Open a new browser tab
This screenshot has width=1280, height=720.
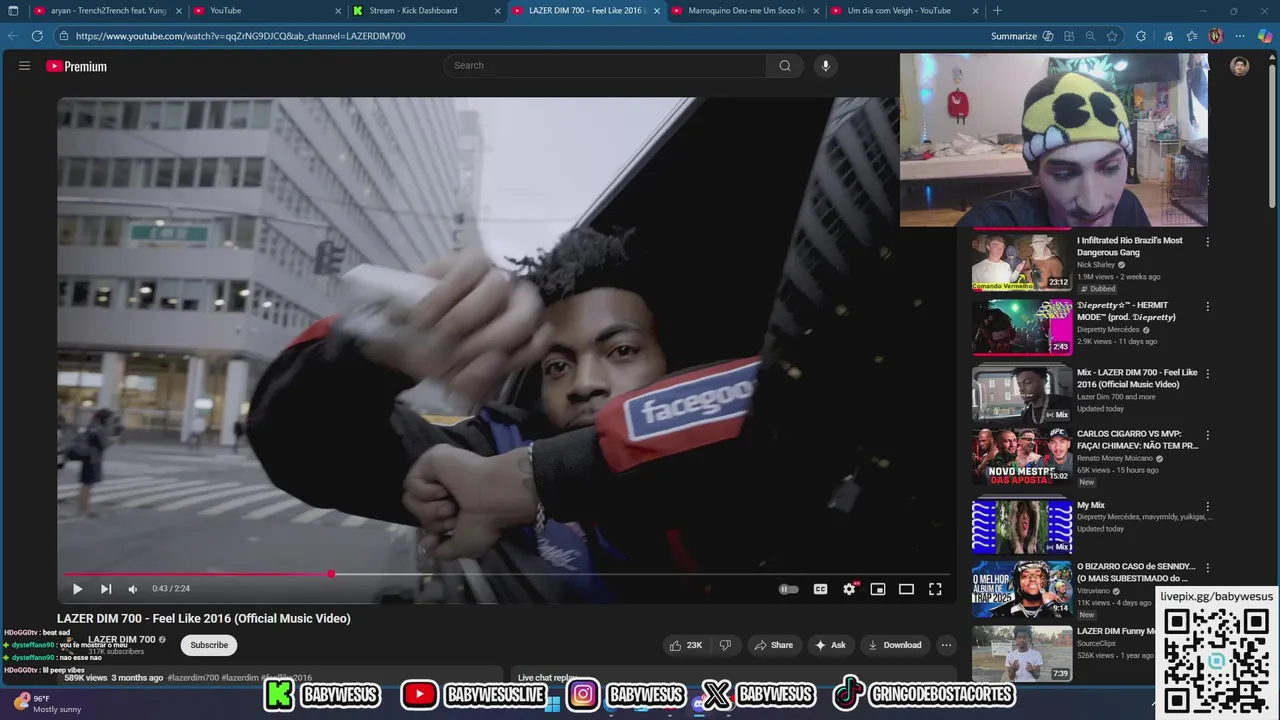point(997,11)
